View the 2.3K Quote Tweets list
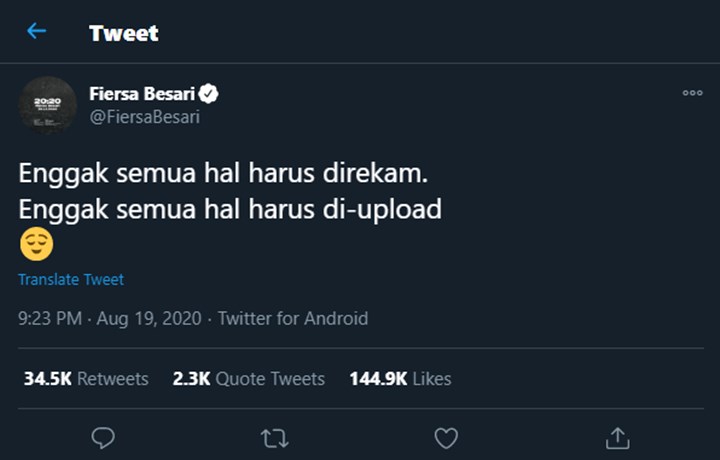This screenshot has height=460, width=720. coord(248,379)
